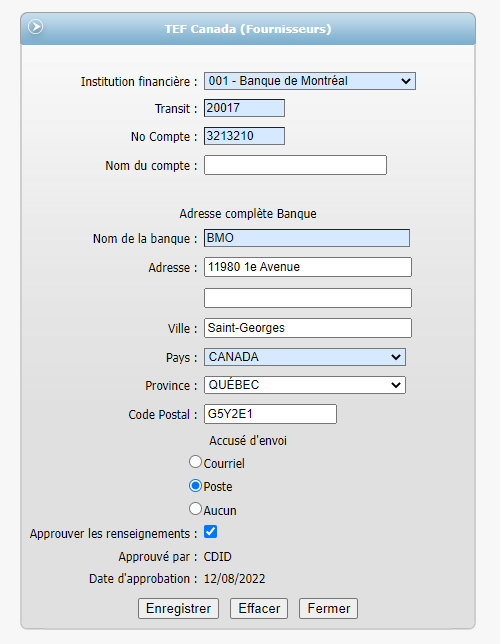
Task: Click the empty second address line field
Action: [x=308, y=298]
